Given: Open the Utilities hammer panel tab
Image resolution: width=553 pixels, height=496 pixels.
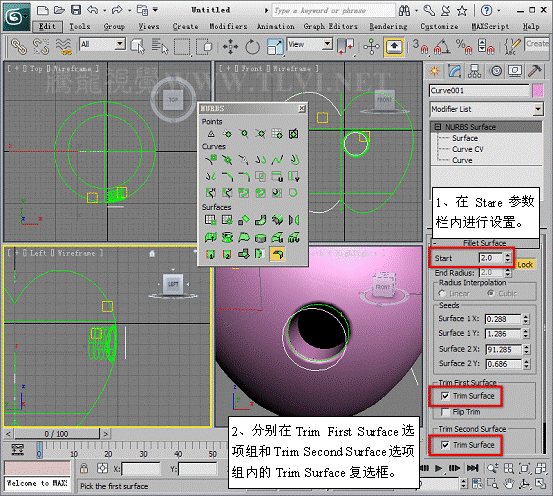Looking at the screenshot, I should (x=535, y=71).
